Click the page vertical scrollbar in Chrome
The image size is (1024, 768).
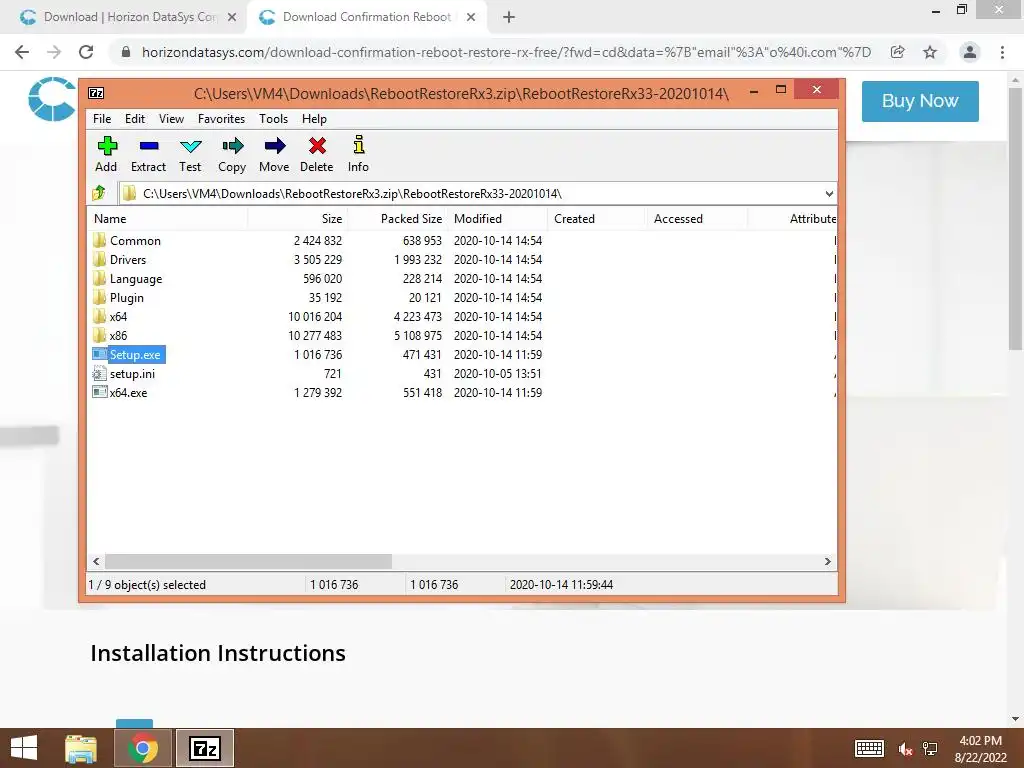(1015, 219)
